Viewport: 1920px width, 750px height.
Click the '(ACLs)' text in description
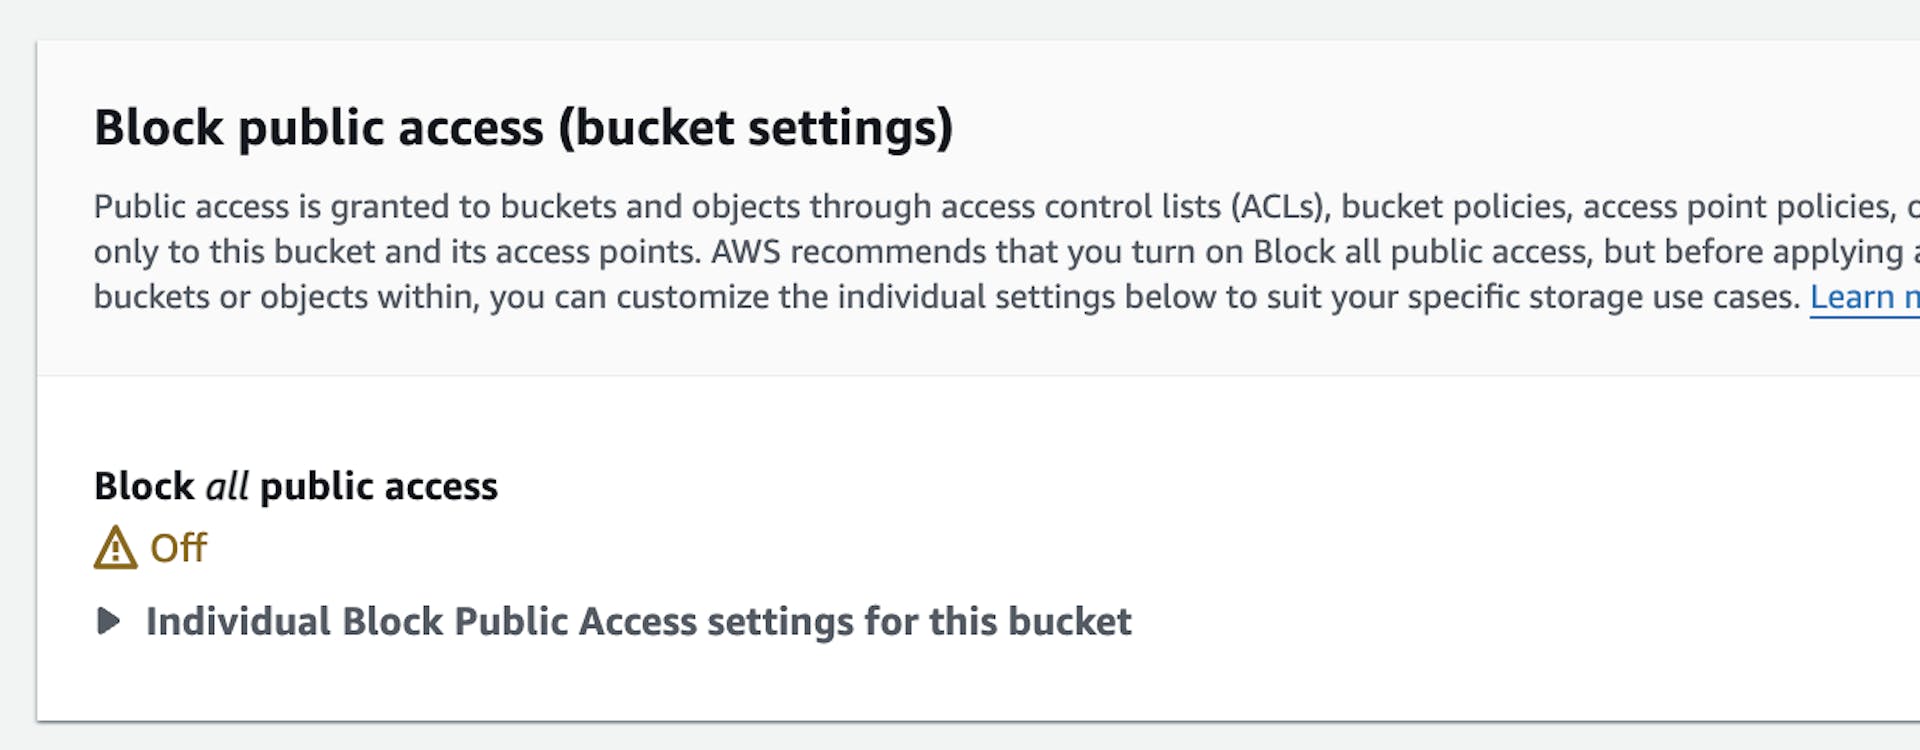pyautogui.click(x=1279, y=206)
